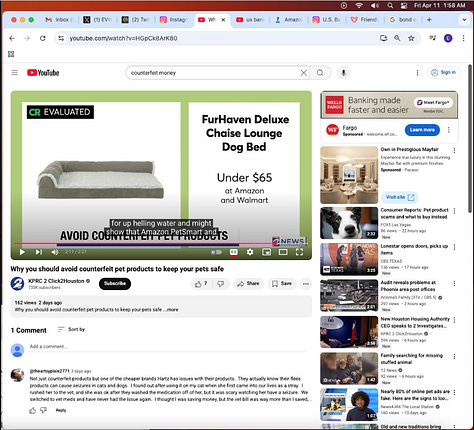Subscribe to KPRC 2 Click2Houston
Image resolution: width=474 pixels, height=430 pixels.
point(115,283)
